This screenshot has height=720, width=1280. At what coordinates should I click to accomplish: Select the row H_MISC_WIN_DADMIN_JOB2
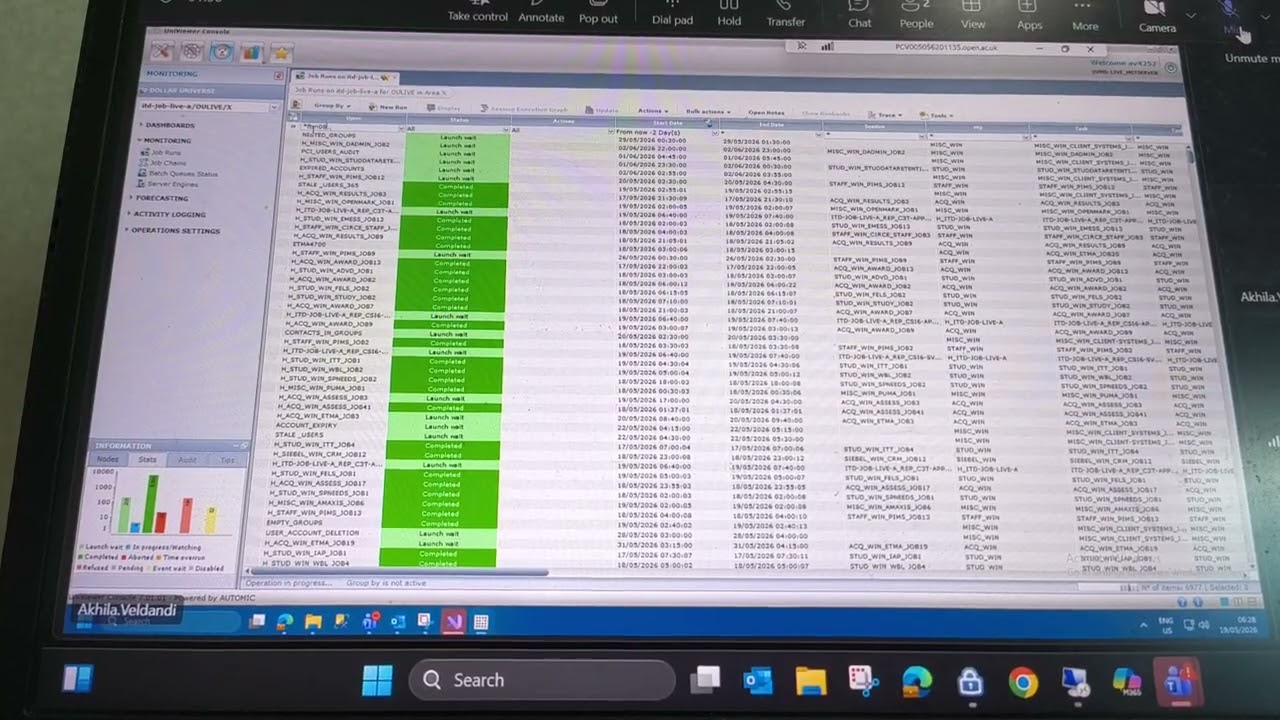[x=345, y=144]
